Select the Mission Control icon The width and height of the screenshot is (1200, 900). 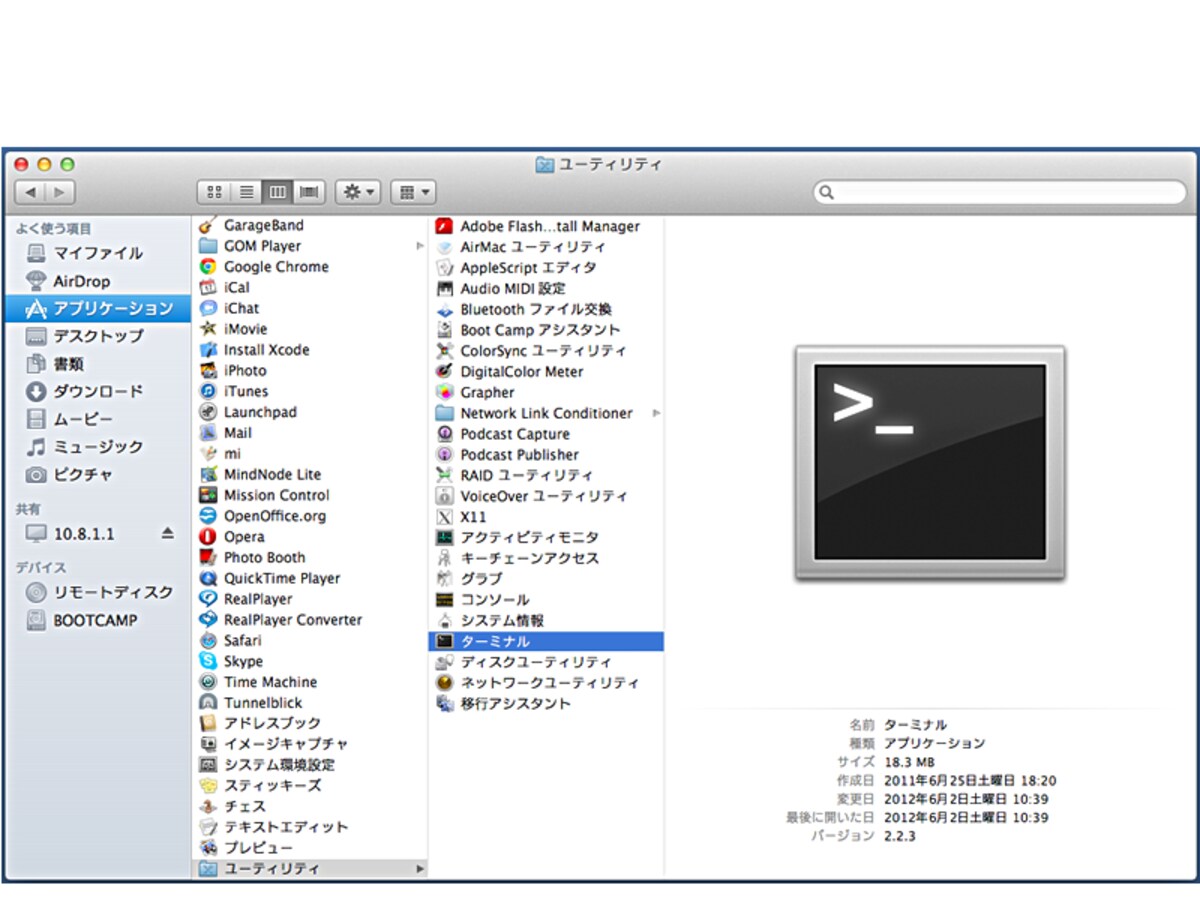pos(208,495)
